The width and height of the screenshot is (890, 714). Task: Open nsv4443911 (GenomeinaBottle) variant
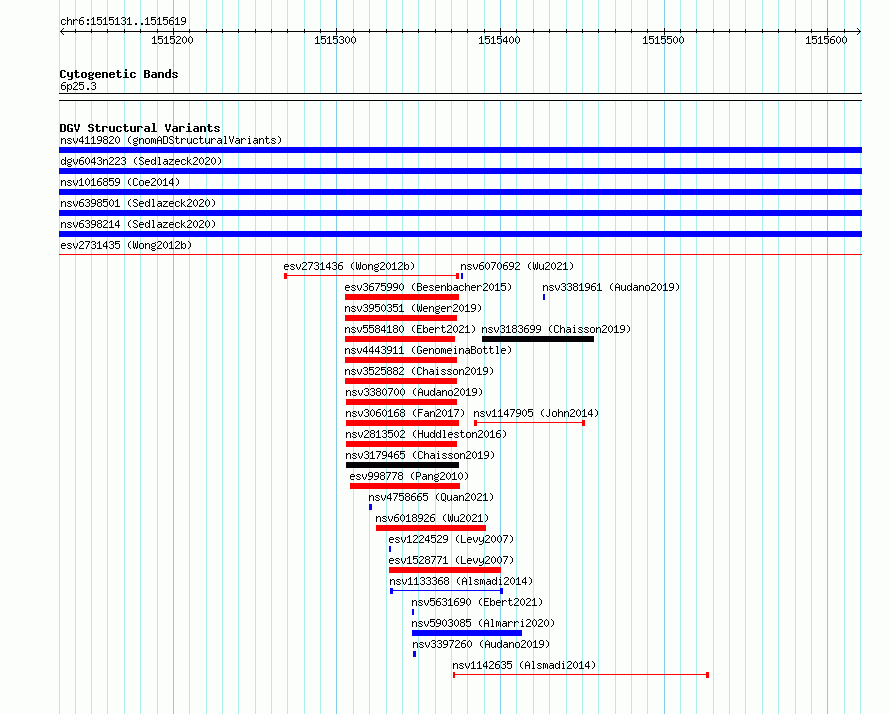click(x=428, y=350)
